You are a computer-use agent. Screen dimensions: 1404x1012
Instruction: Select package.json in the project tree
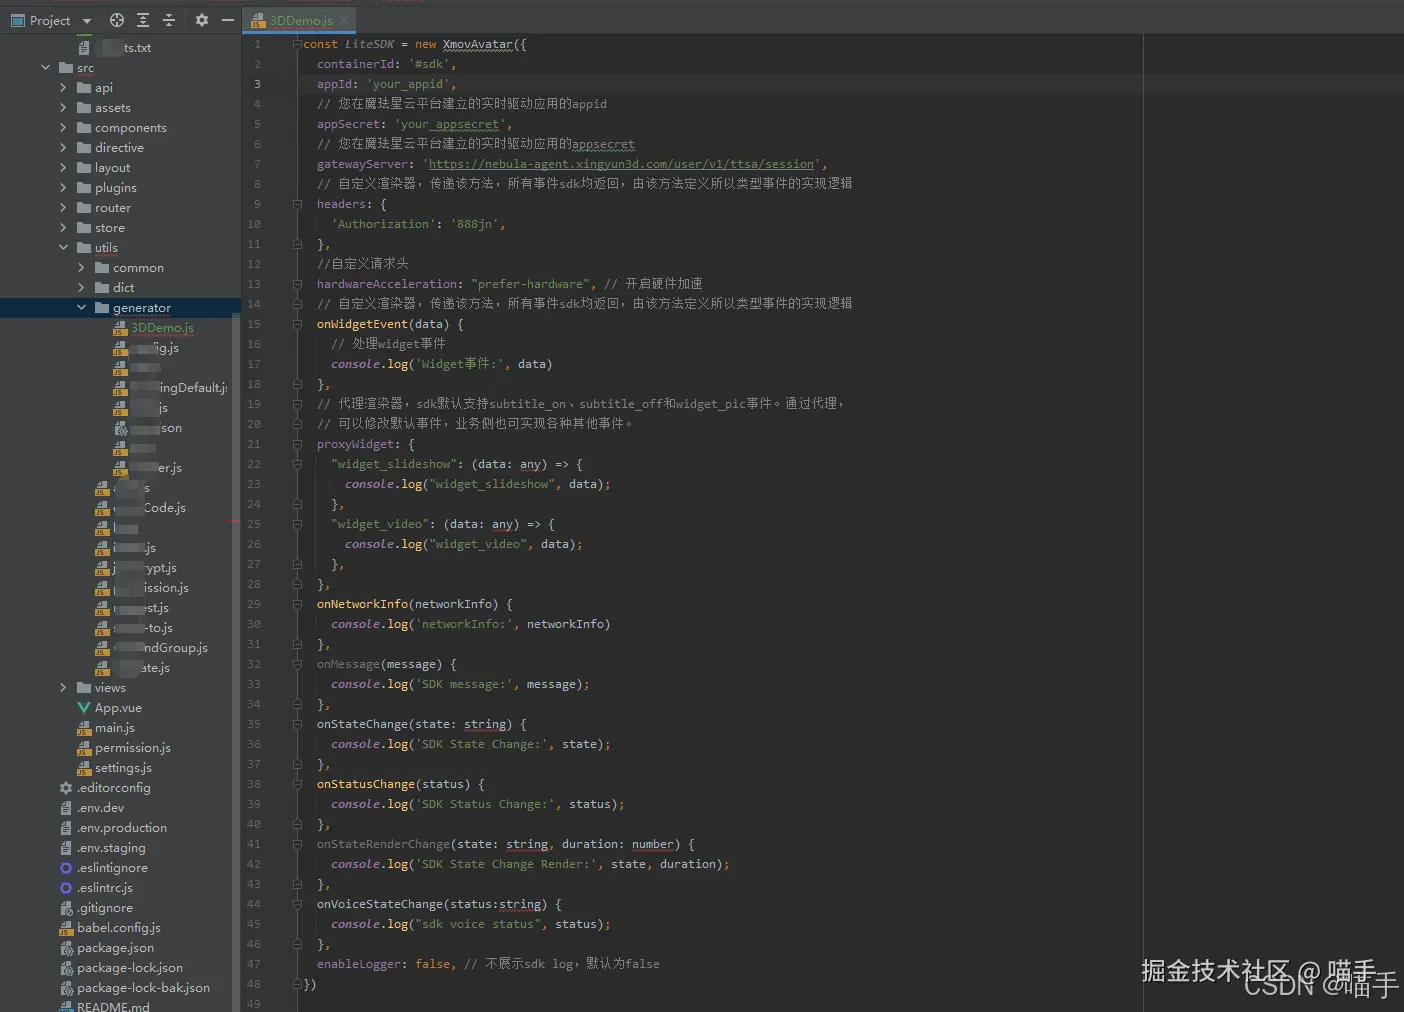pos(115,948)
